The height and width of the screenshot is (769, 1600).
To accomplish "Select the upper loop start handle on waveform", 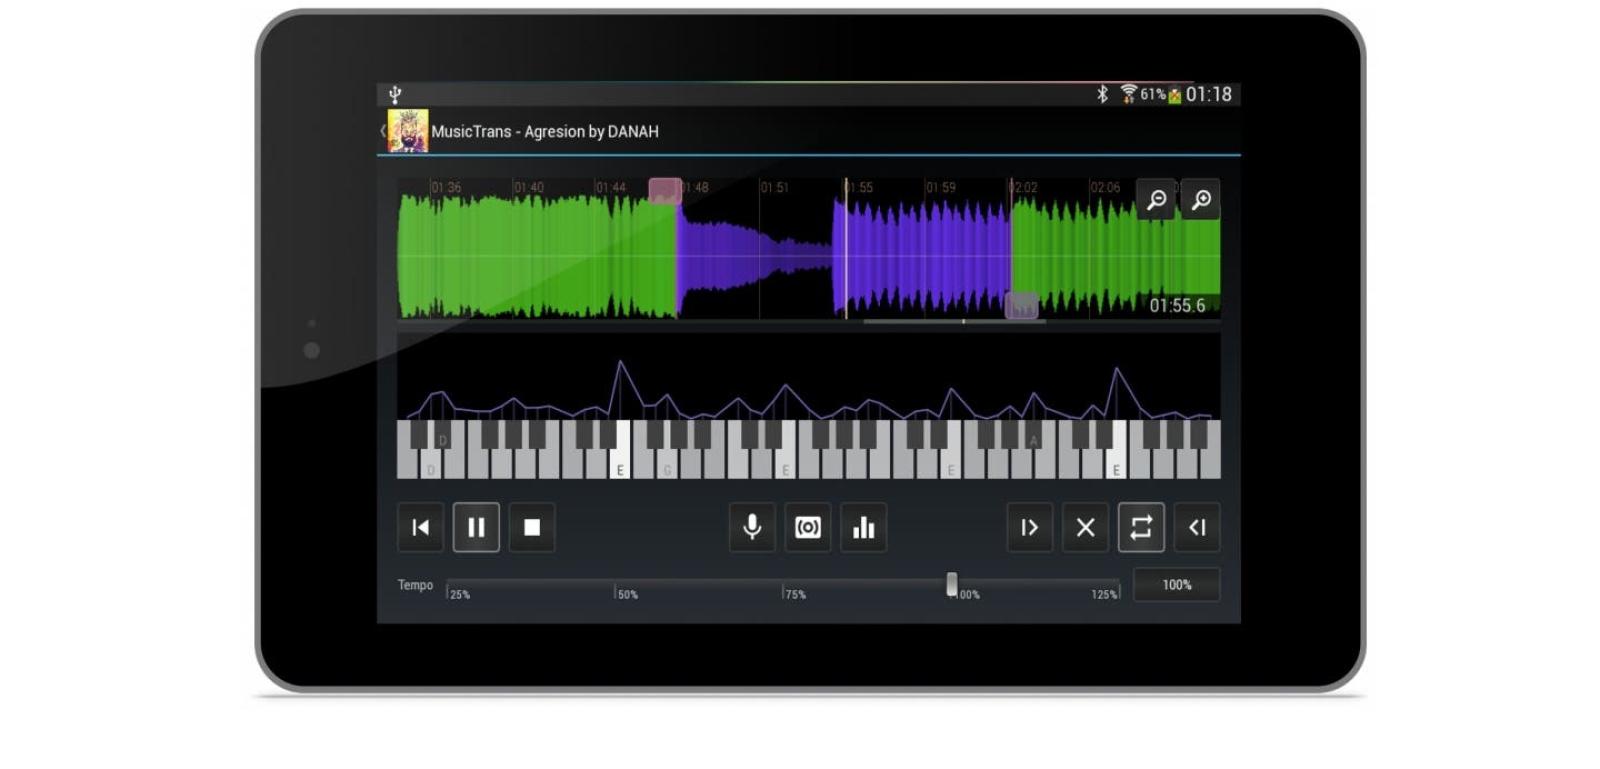I will 665,191.
